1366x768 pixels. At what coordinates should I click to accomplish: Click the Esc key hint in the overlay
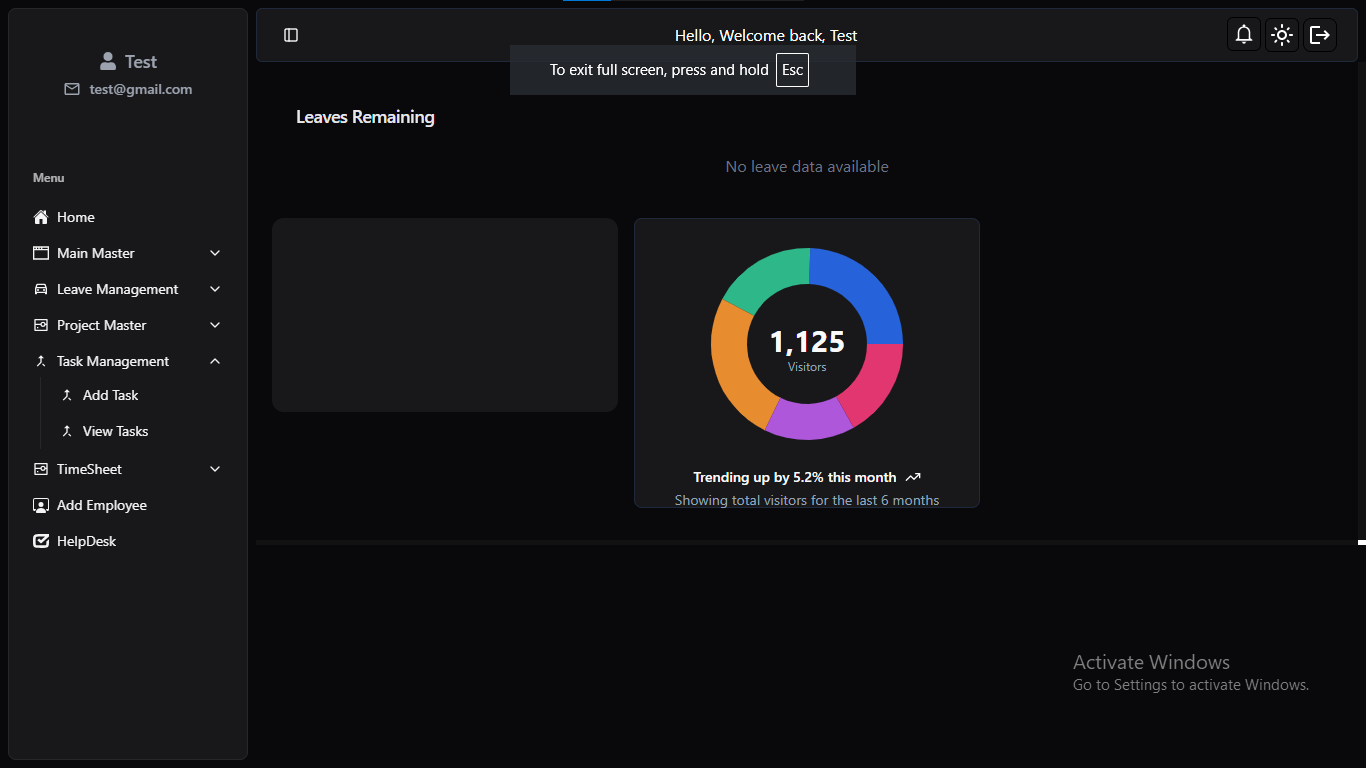tap(792, 70)
